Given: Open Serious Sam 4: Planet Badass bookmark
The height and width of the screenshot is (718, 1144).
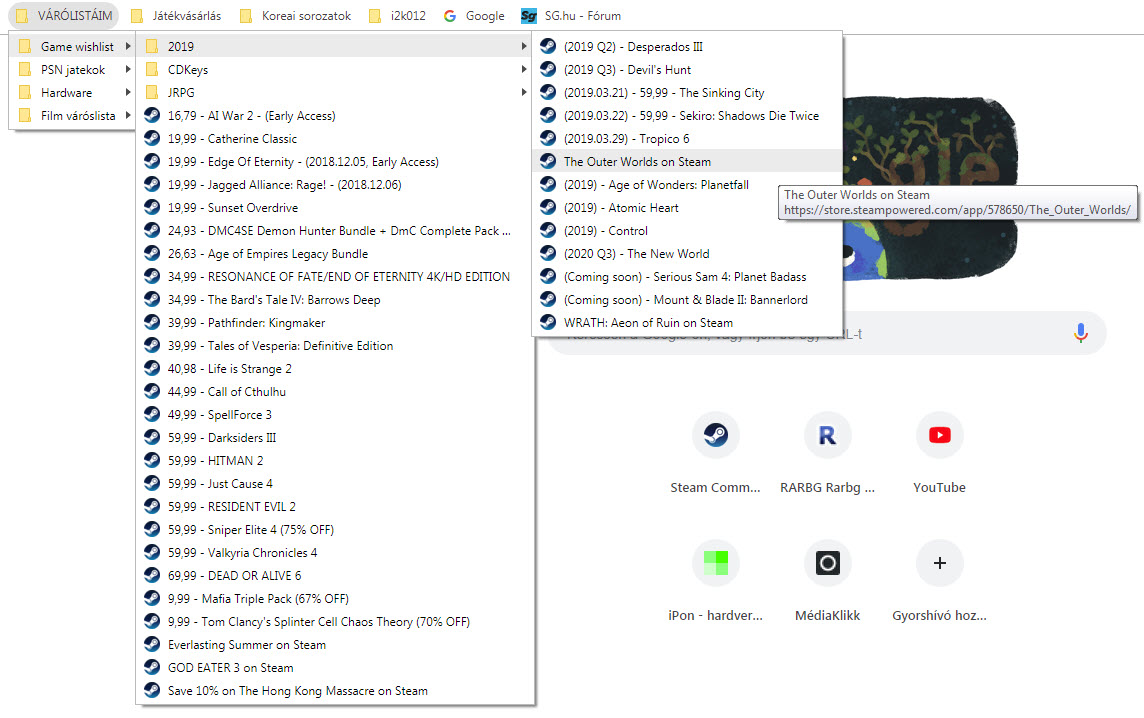Looking at the screenshot, I should [x=687, y=277].
